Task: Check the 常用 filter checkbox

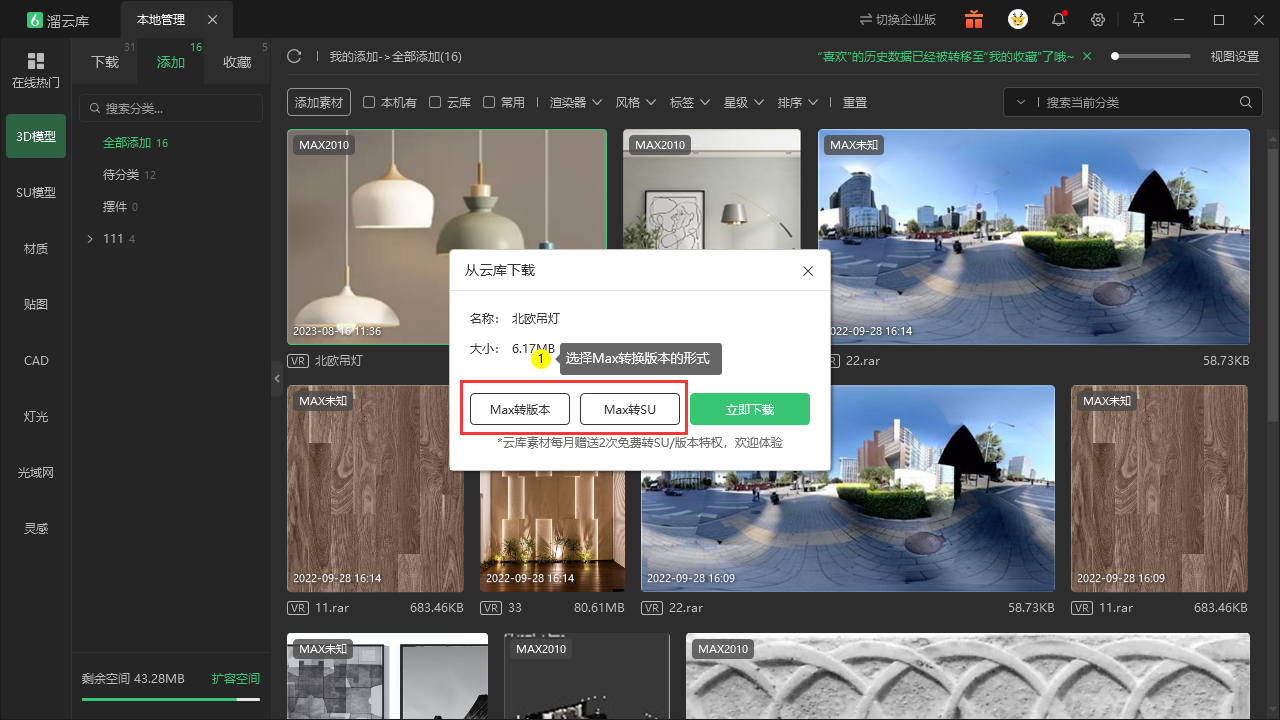Action: [x=489, y=102]
